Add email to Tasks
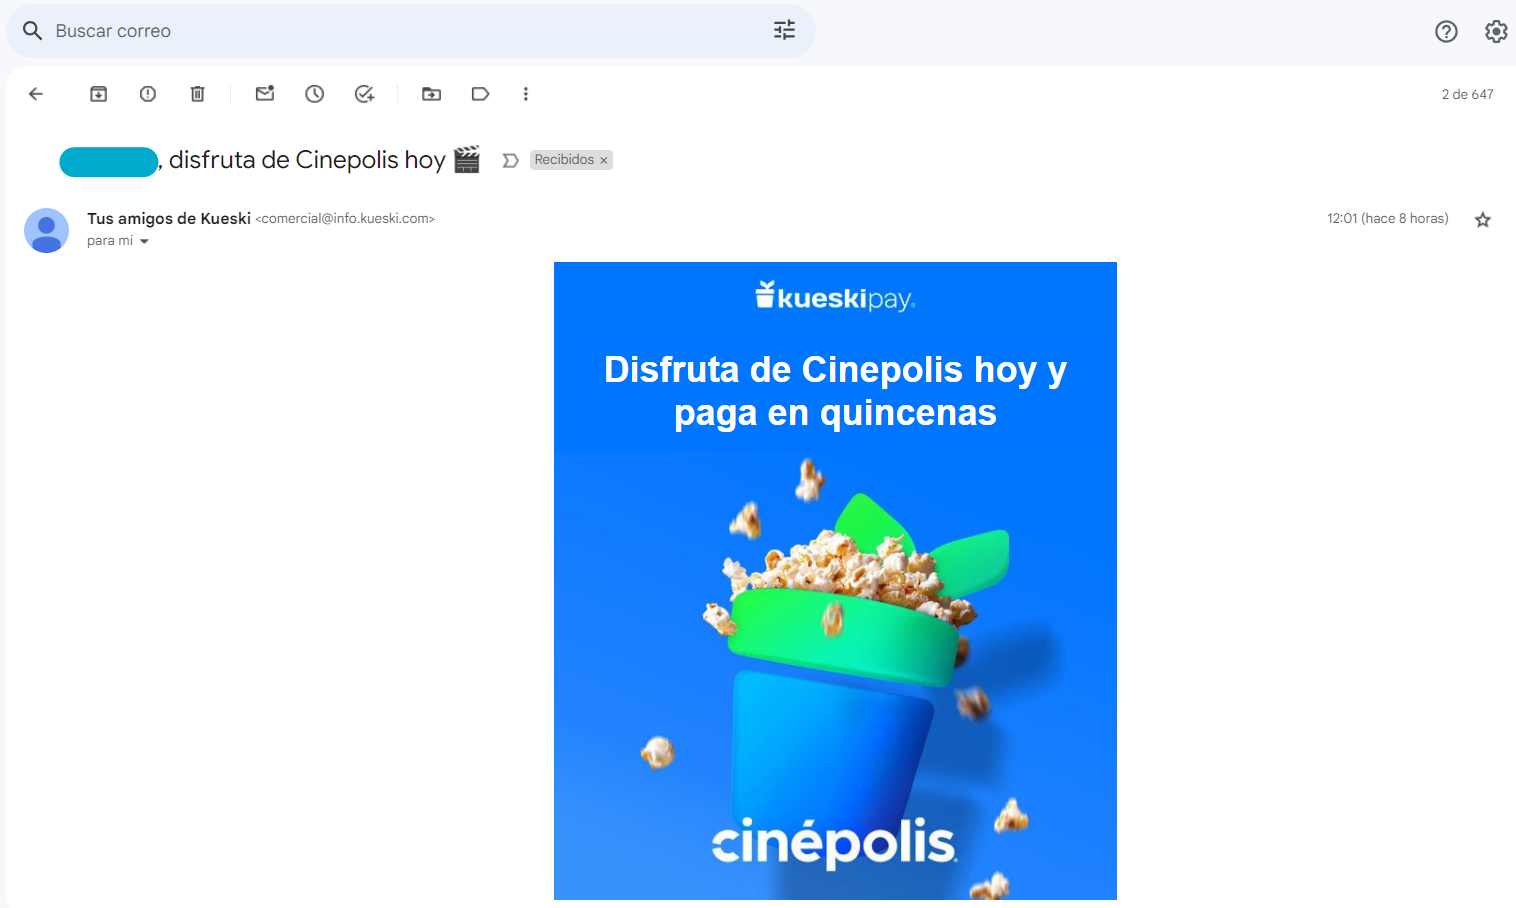Image resolution: width=1516 pixels, height=908 pixels. click(365, 94)
